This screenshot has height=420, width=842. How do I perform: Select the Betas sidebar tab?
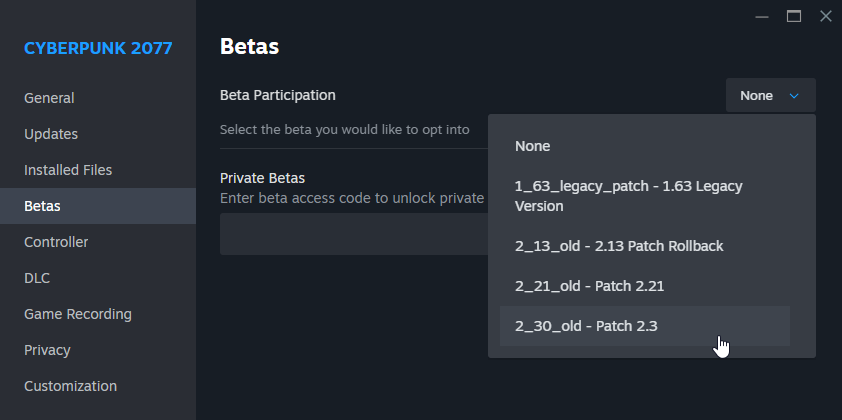[x=42, y=206]
